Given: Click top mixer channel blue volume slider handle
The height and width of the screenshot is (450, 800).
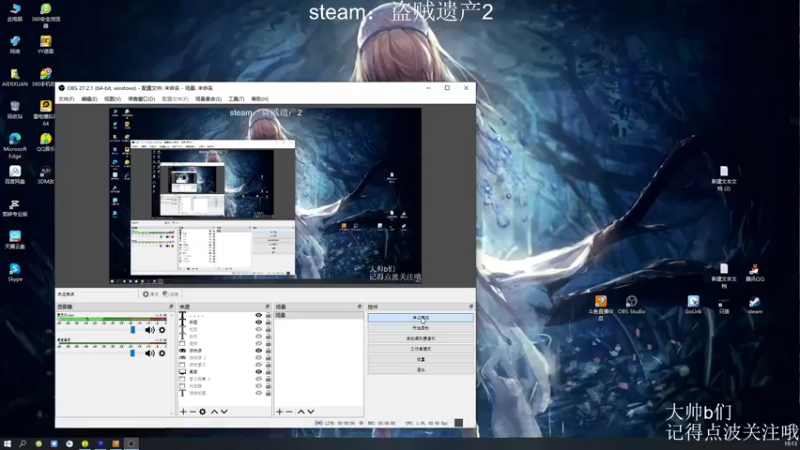Looking at the screenshot, I should pos(133,330).
